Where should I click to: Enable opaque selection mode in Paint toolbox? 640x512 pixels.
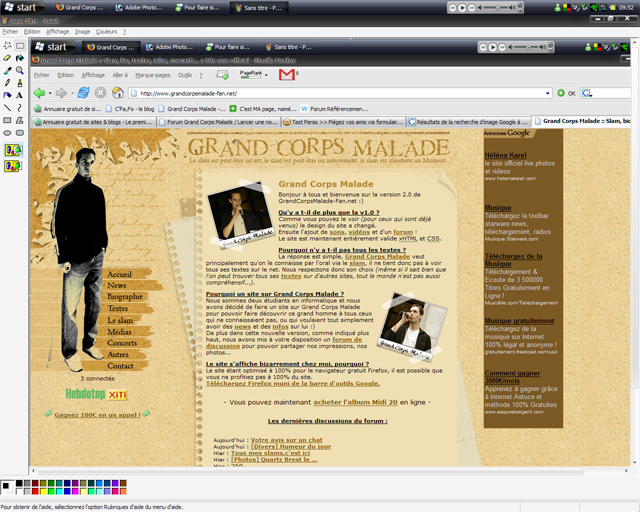13,150
